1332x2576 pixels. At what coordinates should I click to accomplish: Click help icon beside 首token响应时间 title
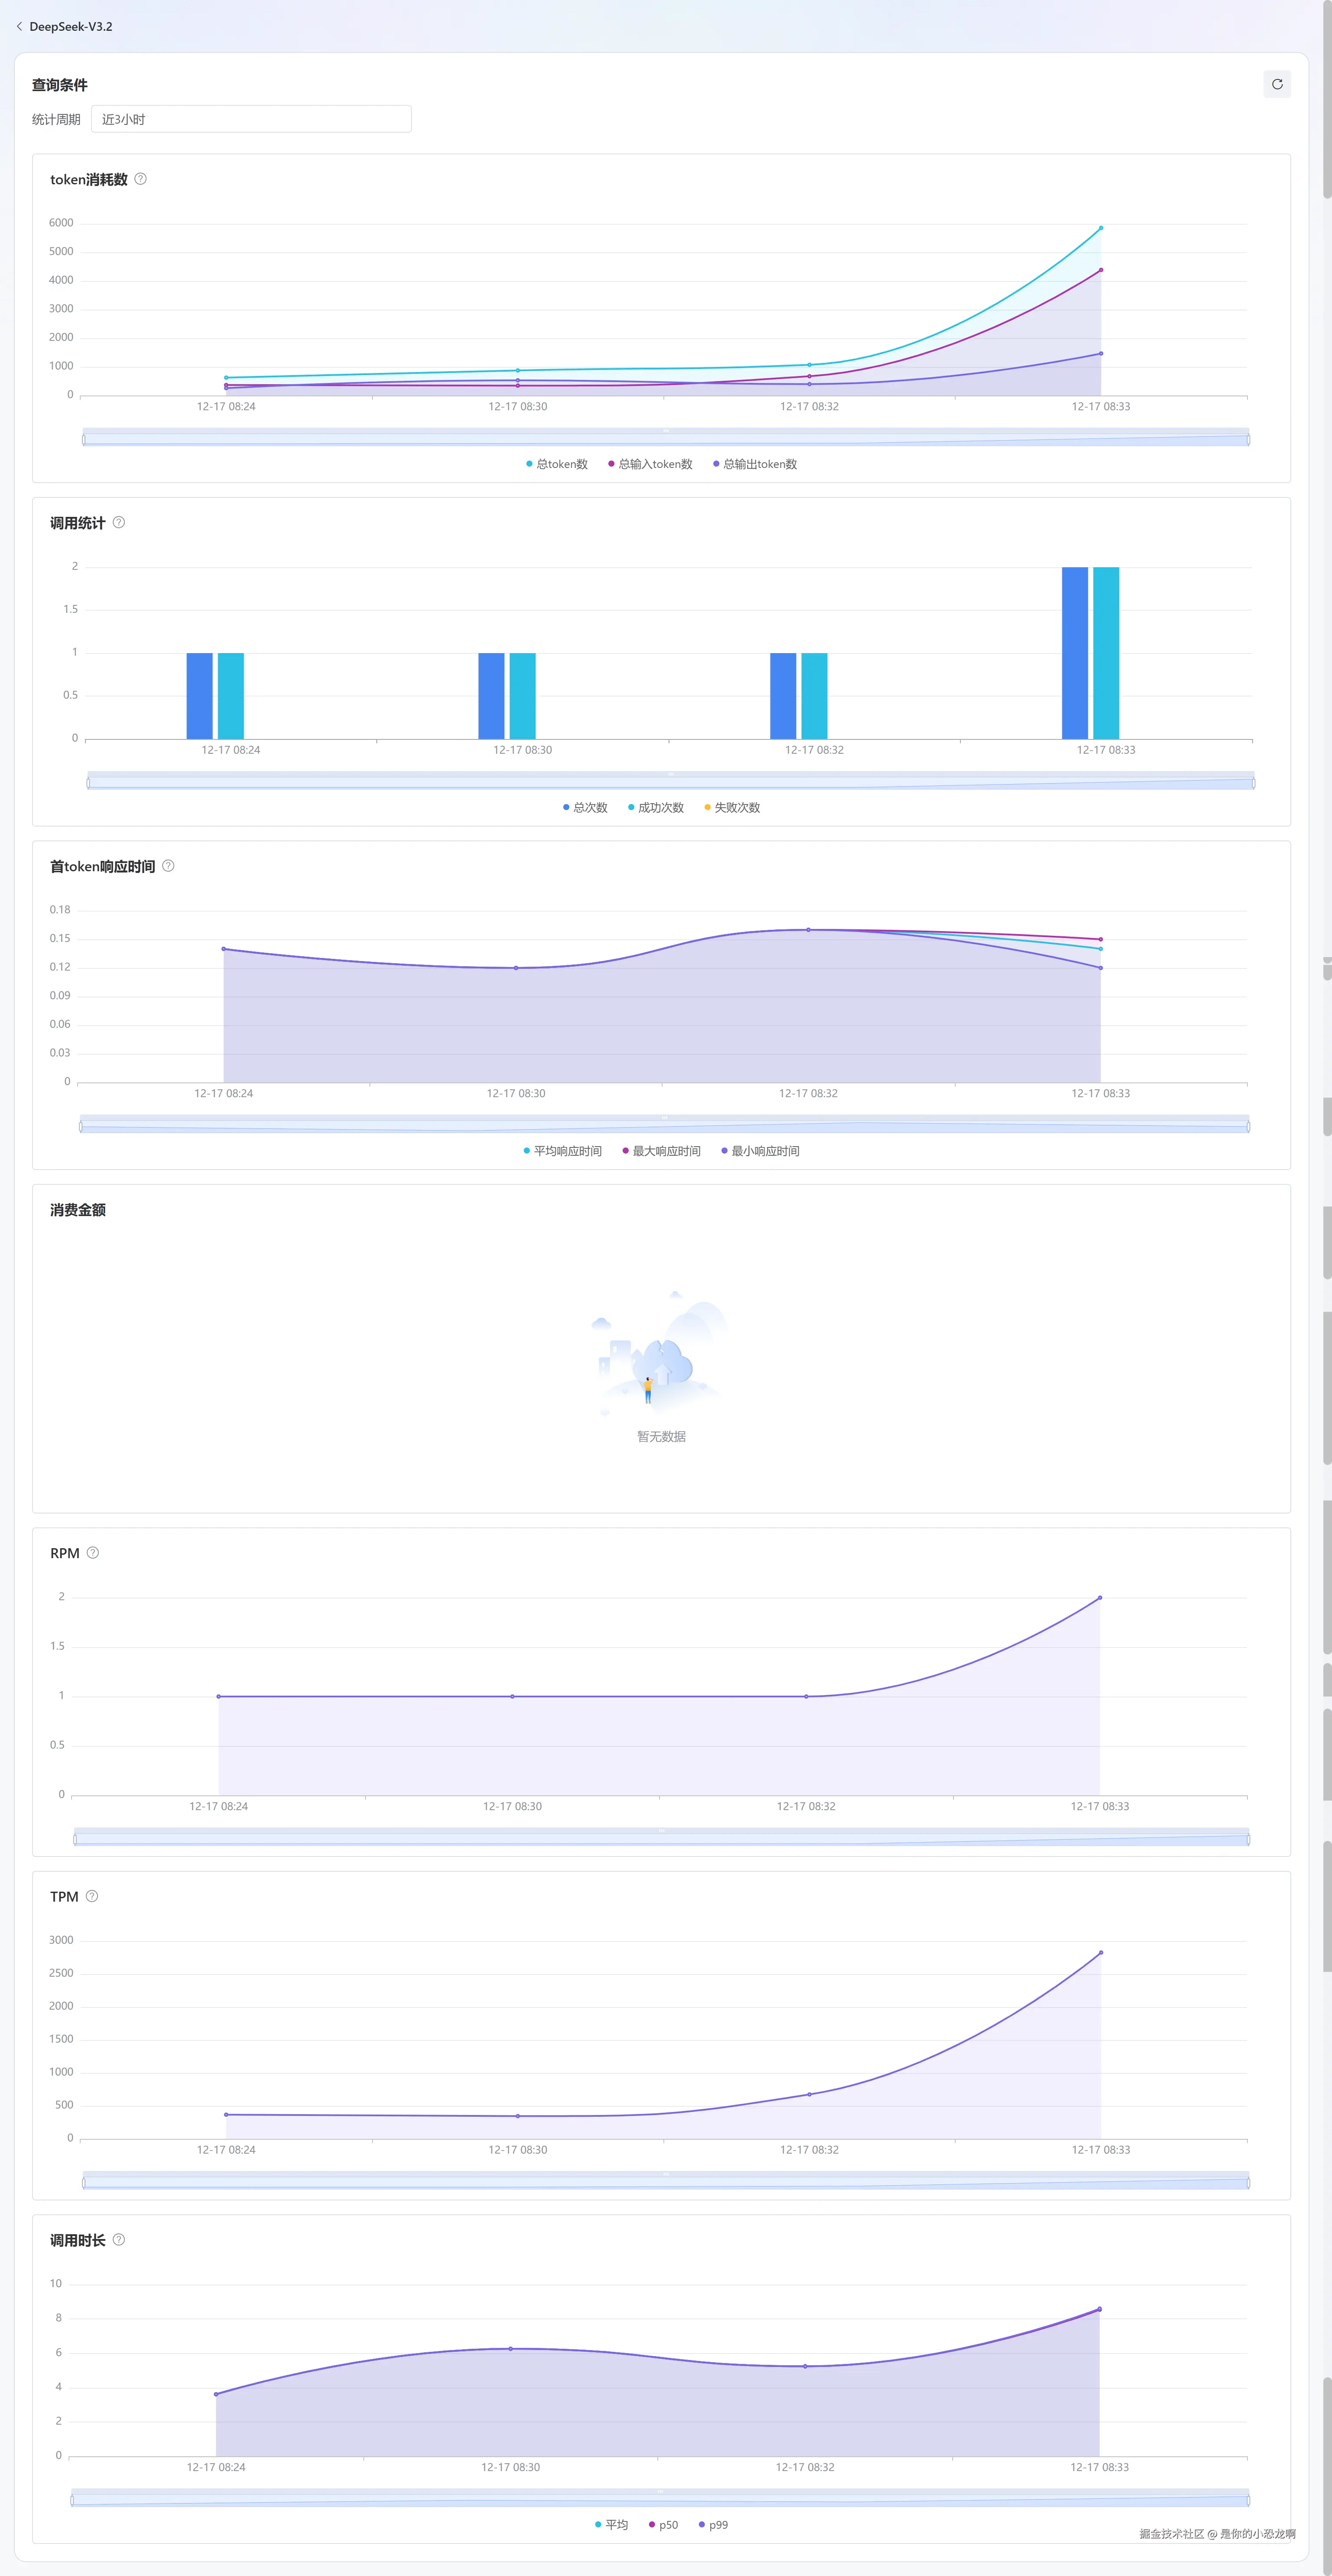[168, 866]
